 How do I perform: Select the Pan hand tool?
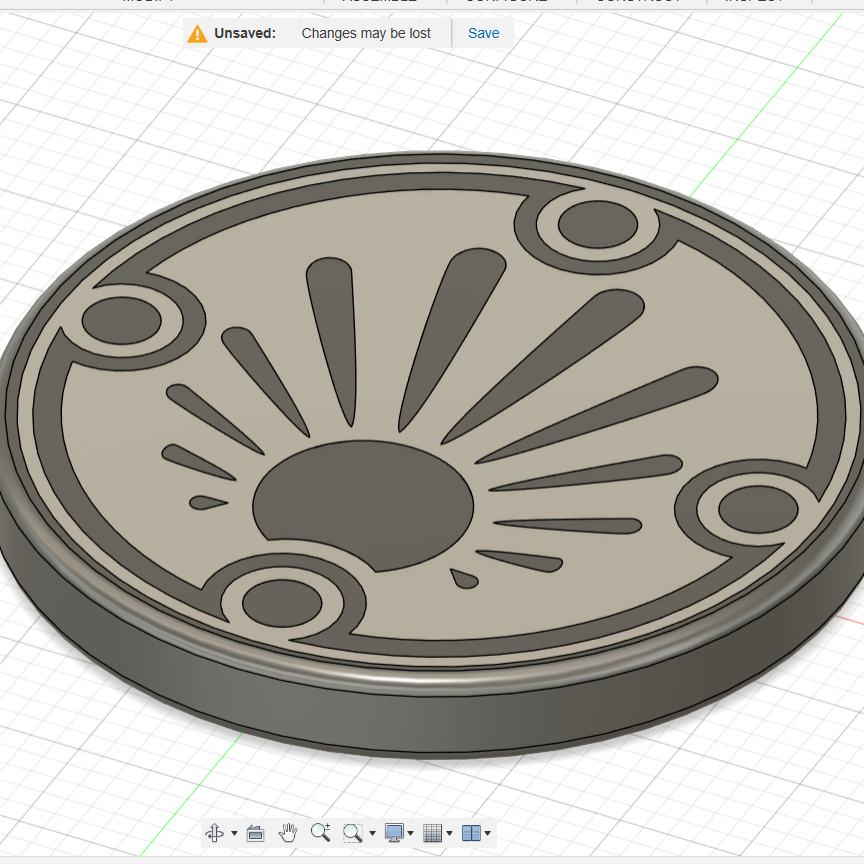coord(288,833)
